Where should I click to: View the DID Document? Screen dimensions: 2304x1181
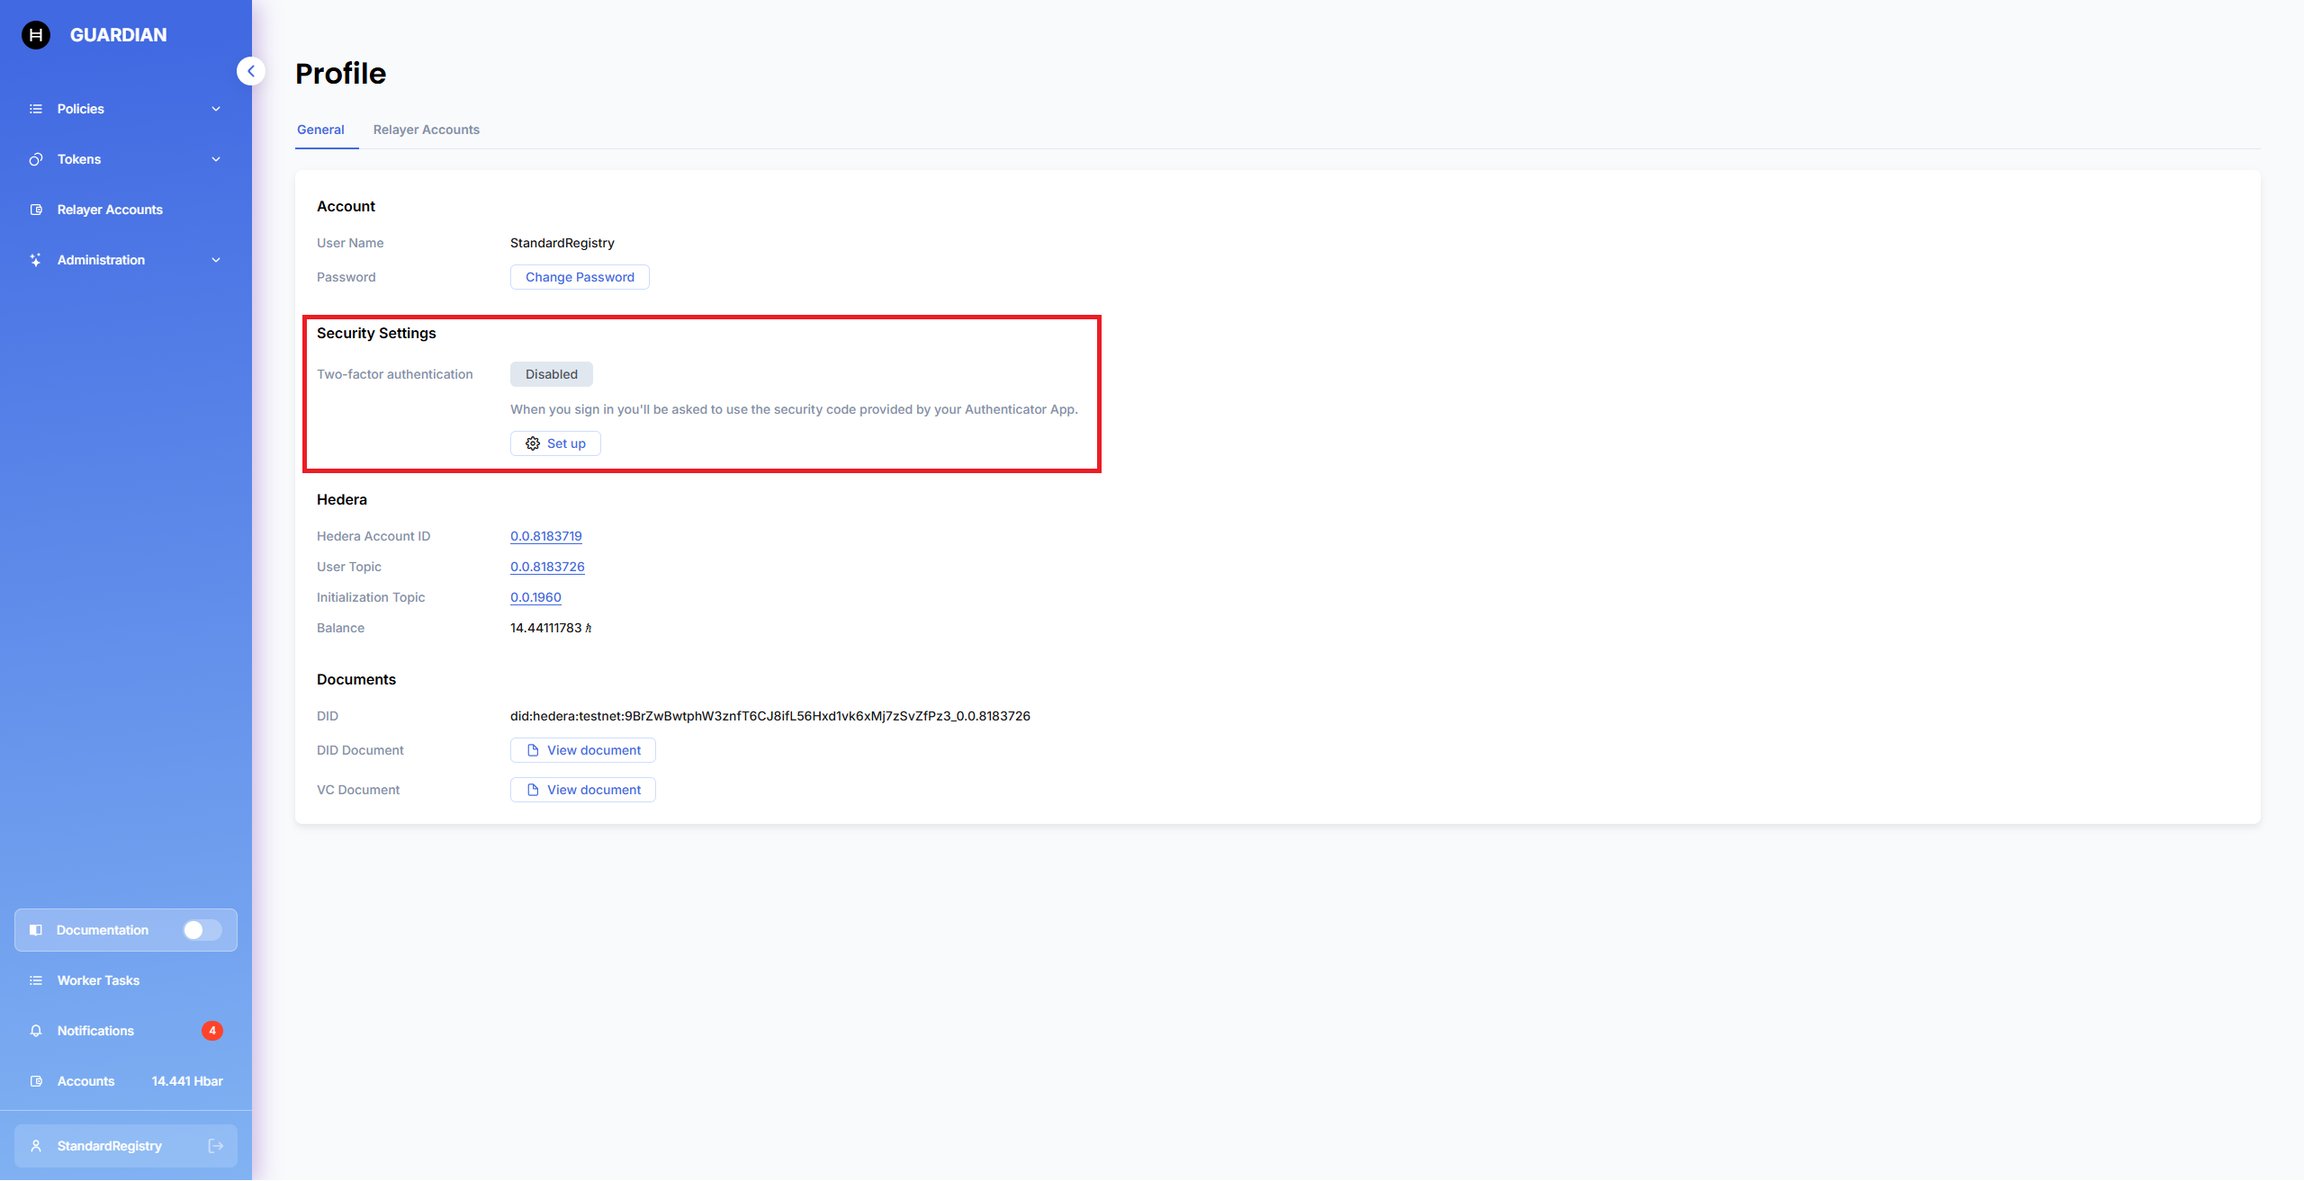tap(583, 750)
